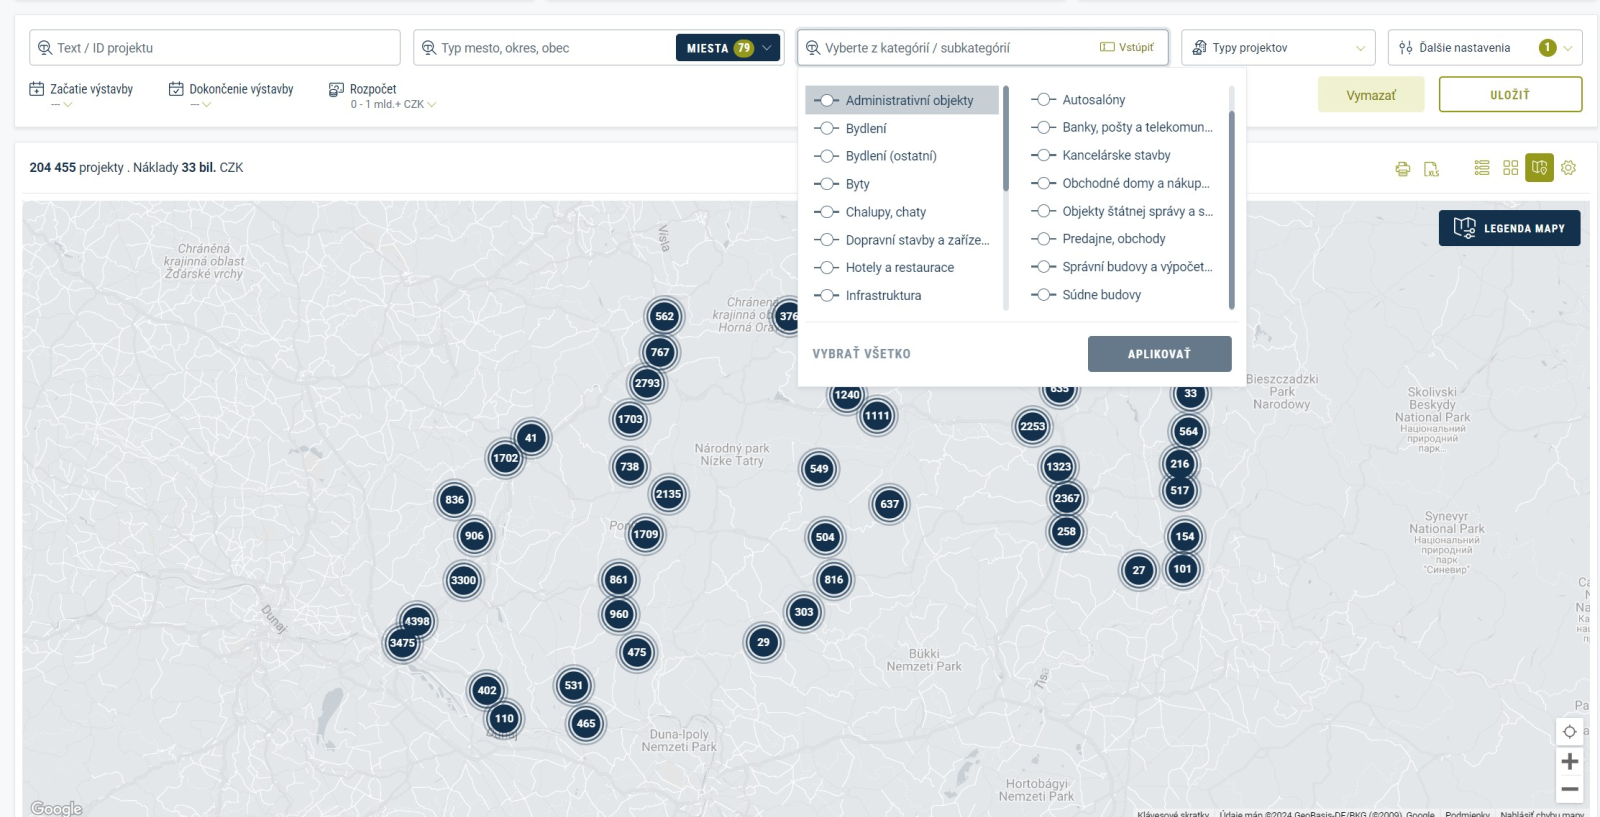Screen dimensions: 1600x817
Task: Zoom in on the map with plus
Action: click(x=1569, y=762)
